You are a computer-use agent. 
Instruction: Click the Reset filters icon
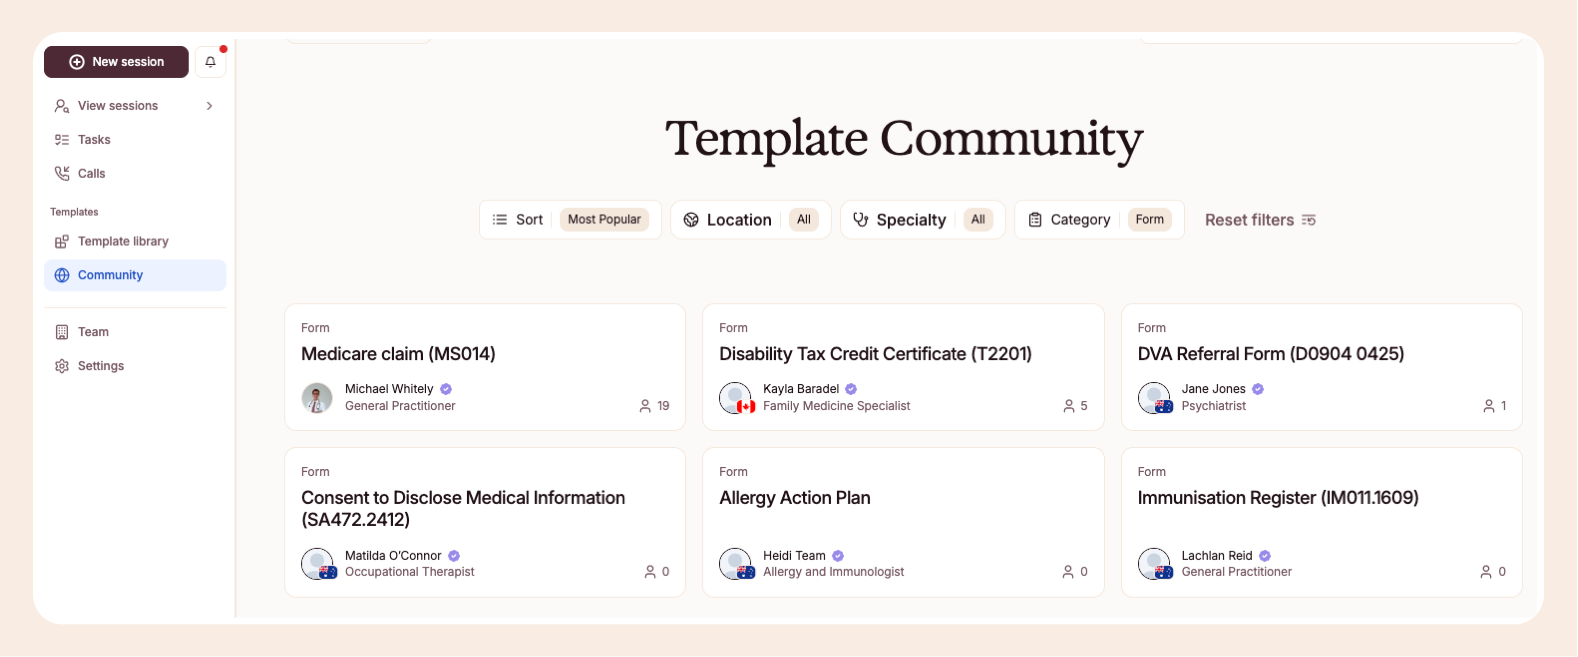pyautogui.click(x=1309, y=220)
